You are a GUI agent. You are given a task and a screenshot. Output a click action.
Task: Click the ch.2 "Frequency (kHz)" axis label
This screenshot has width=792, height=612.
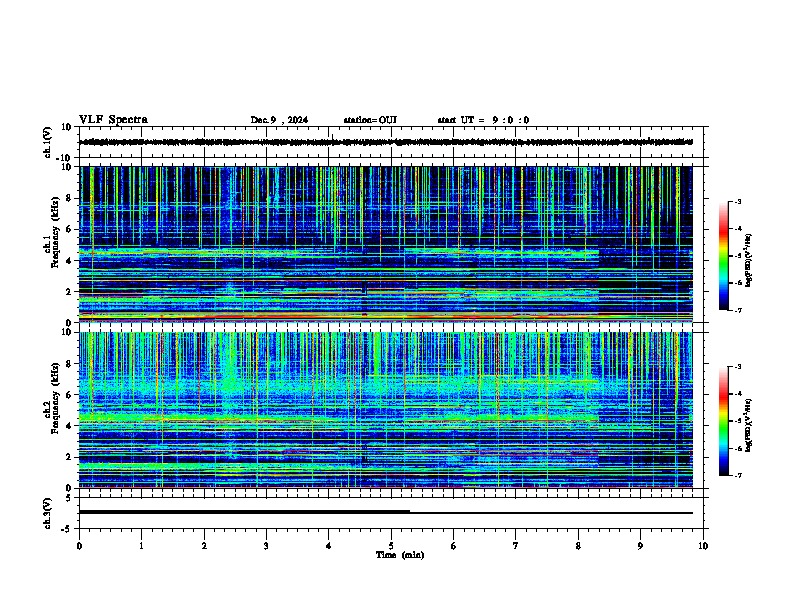55,398
